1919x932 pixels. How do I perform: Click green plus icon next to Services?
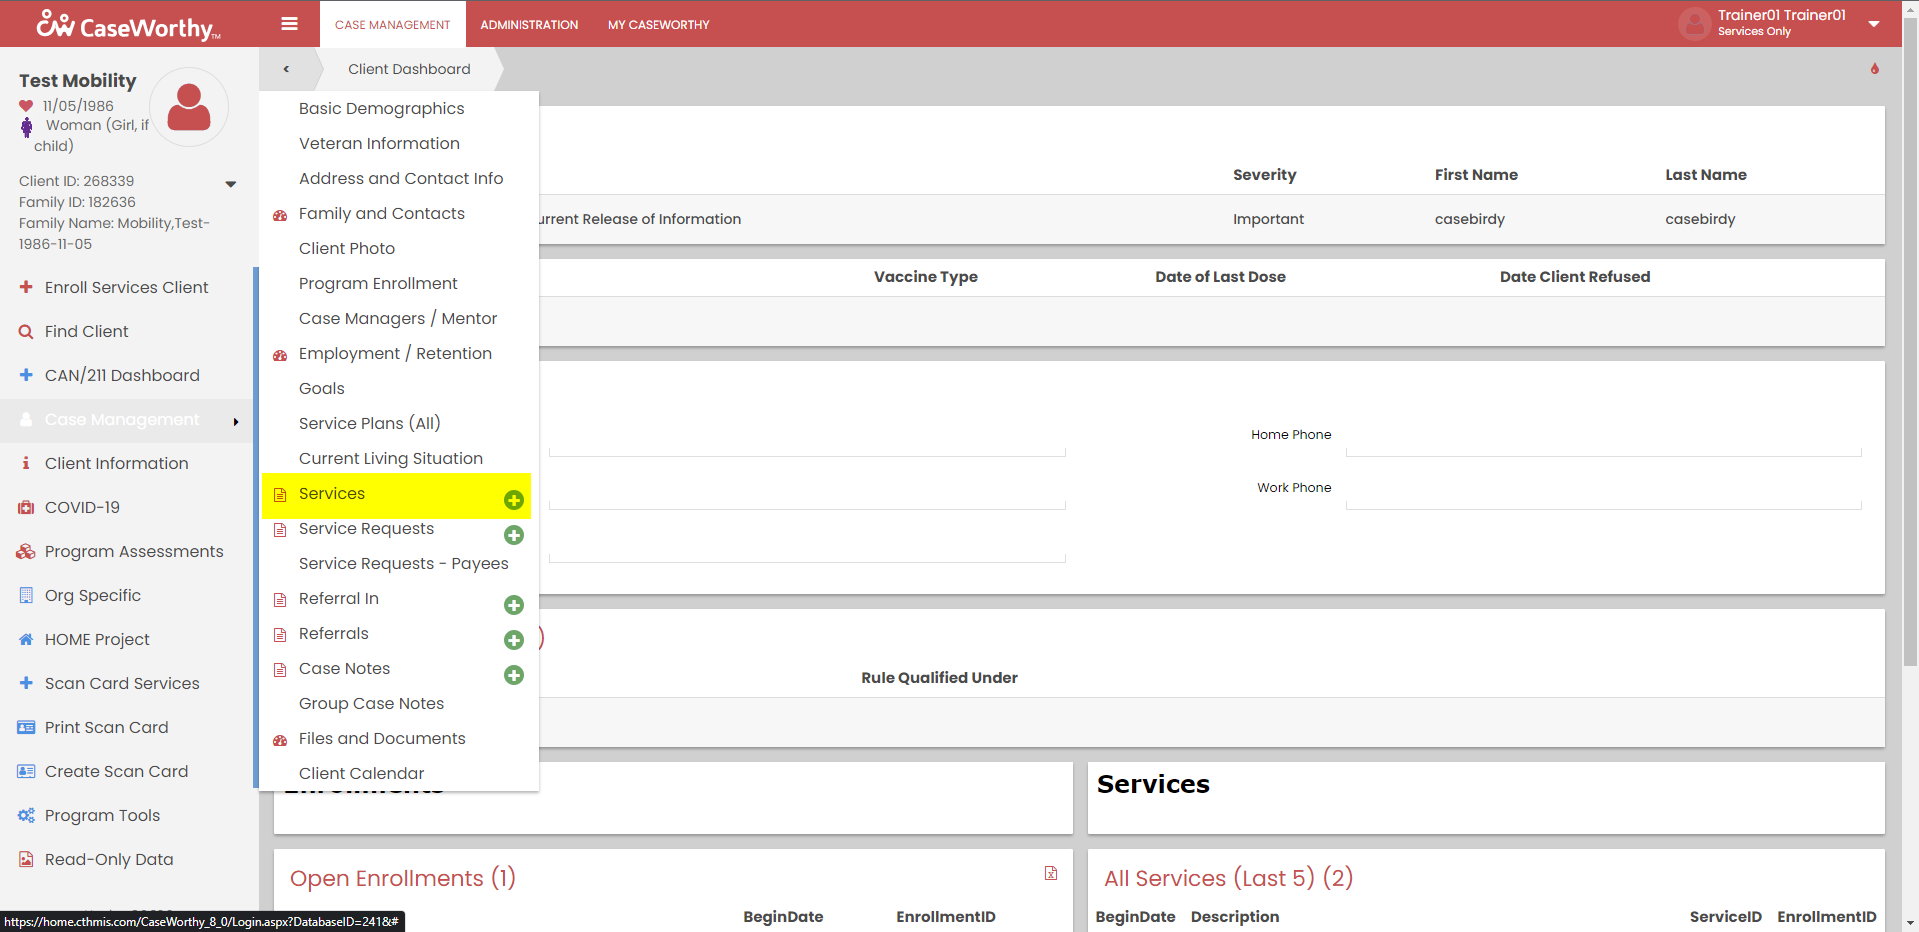(514, 500)
